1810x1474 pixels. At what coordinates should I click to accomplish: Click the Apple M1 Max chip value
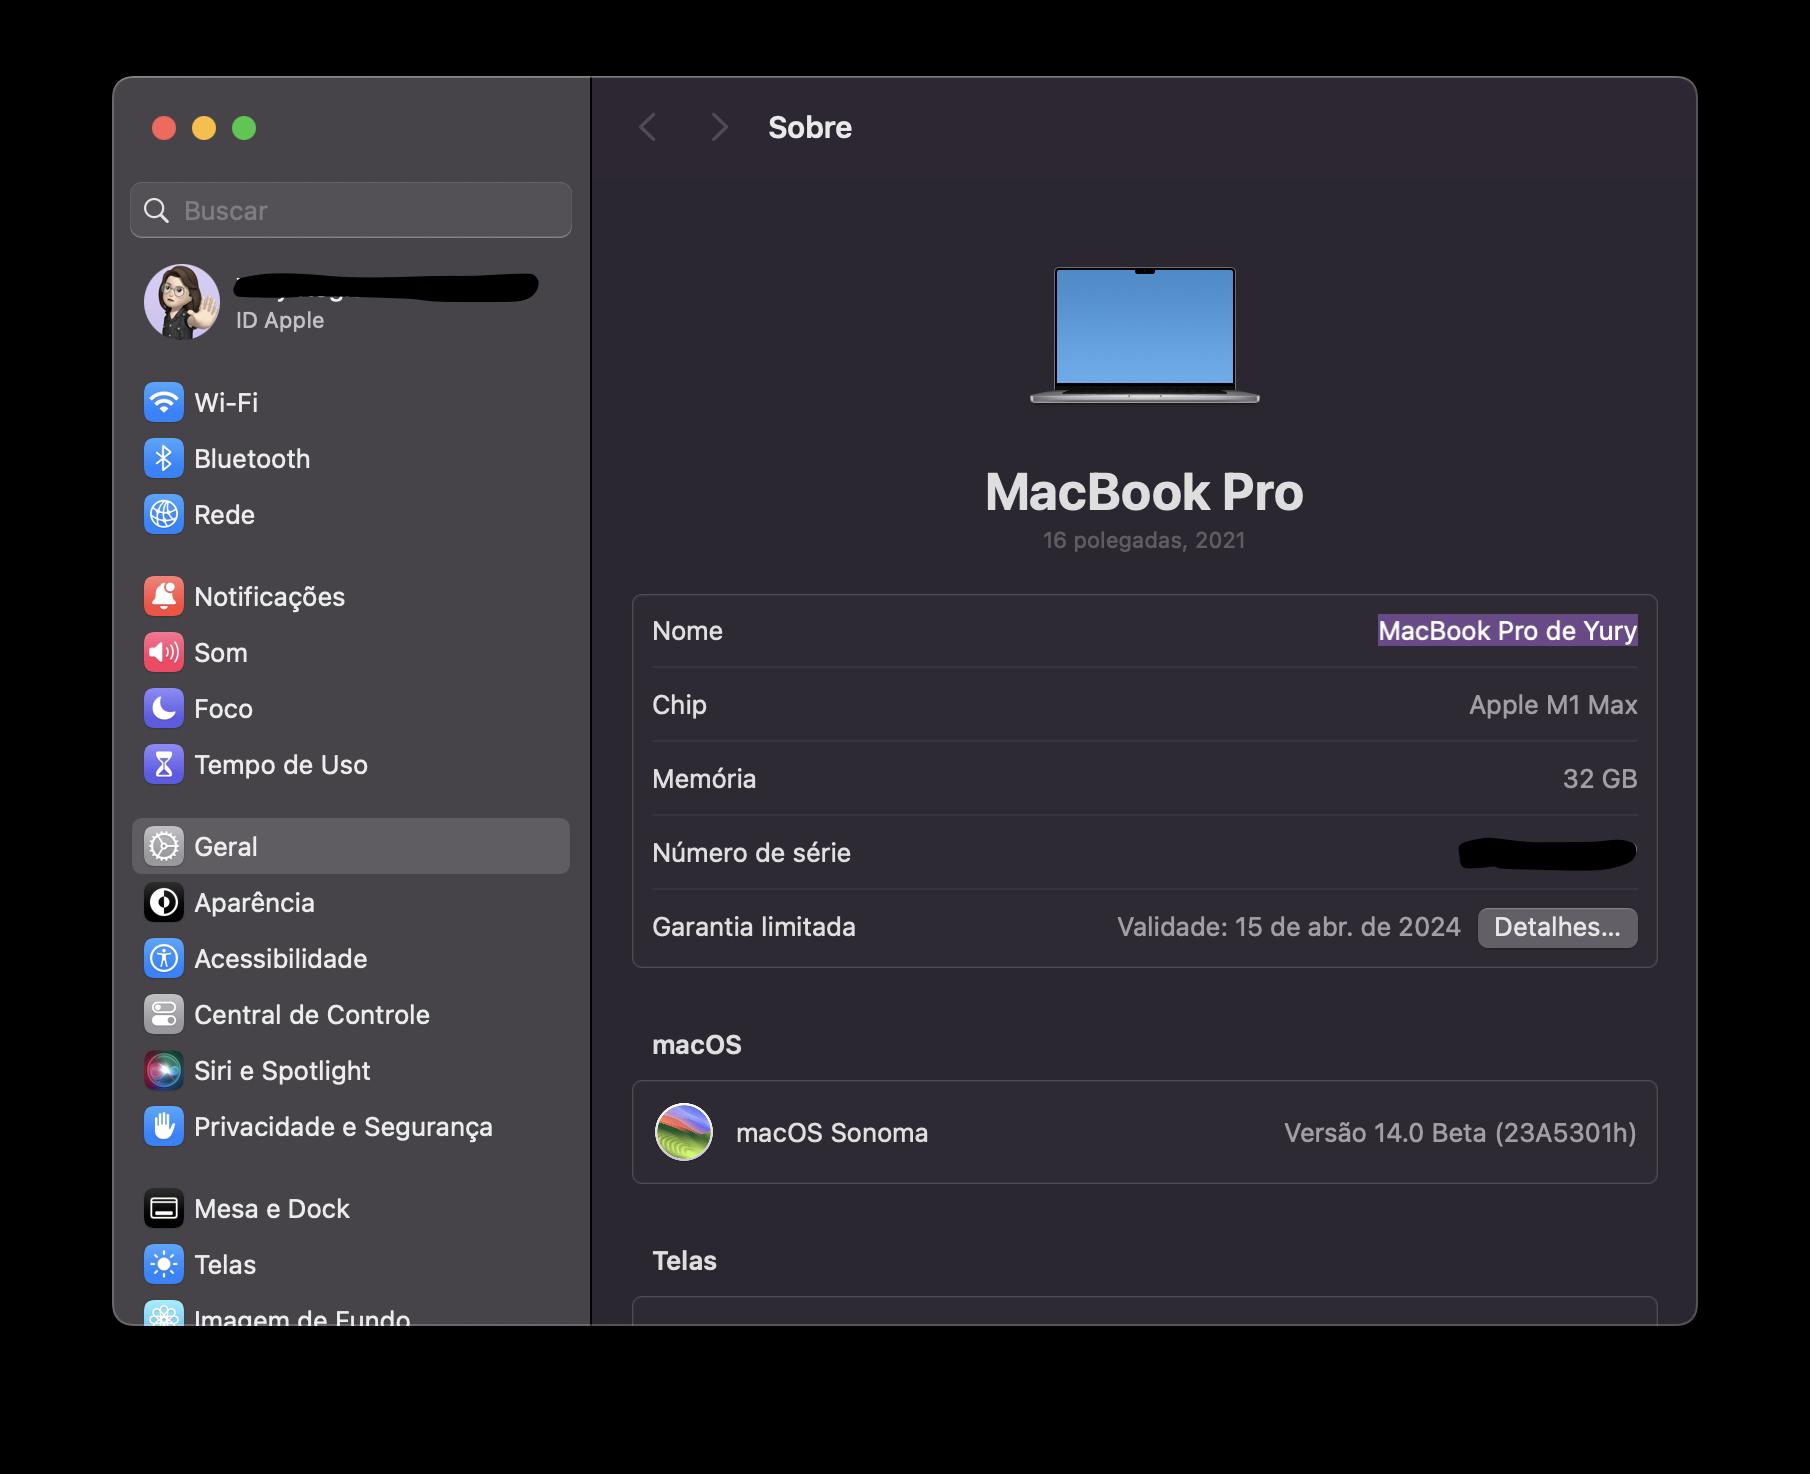click(x=1553, y=705)
